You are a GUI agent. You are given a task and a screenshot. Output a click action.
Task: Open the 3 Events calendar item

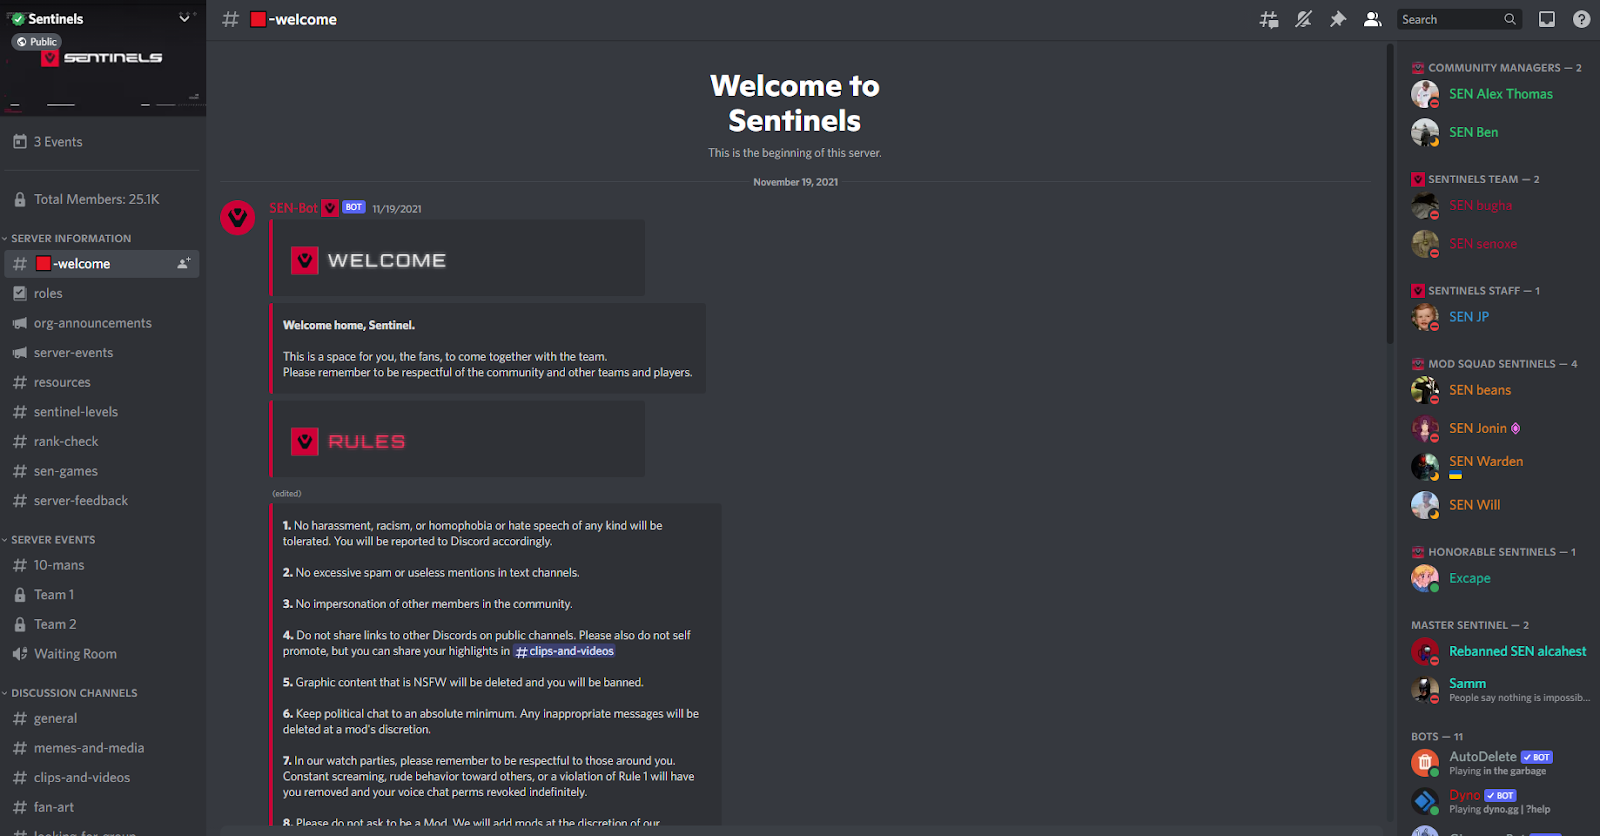[x=102, y=142]
